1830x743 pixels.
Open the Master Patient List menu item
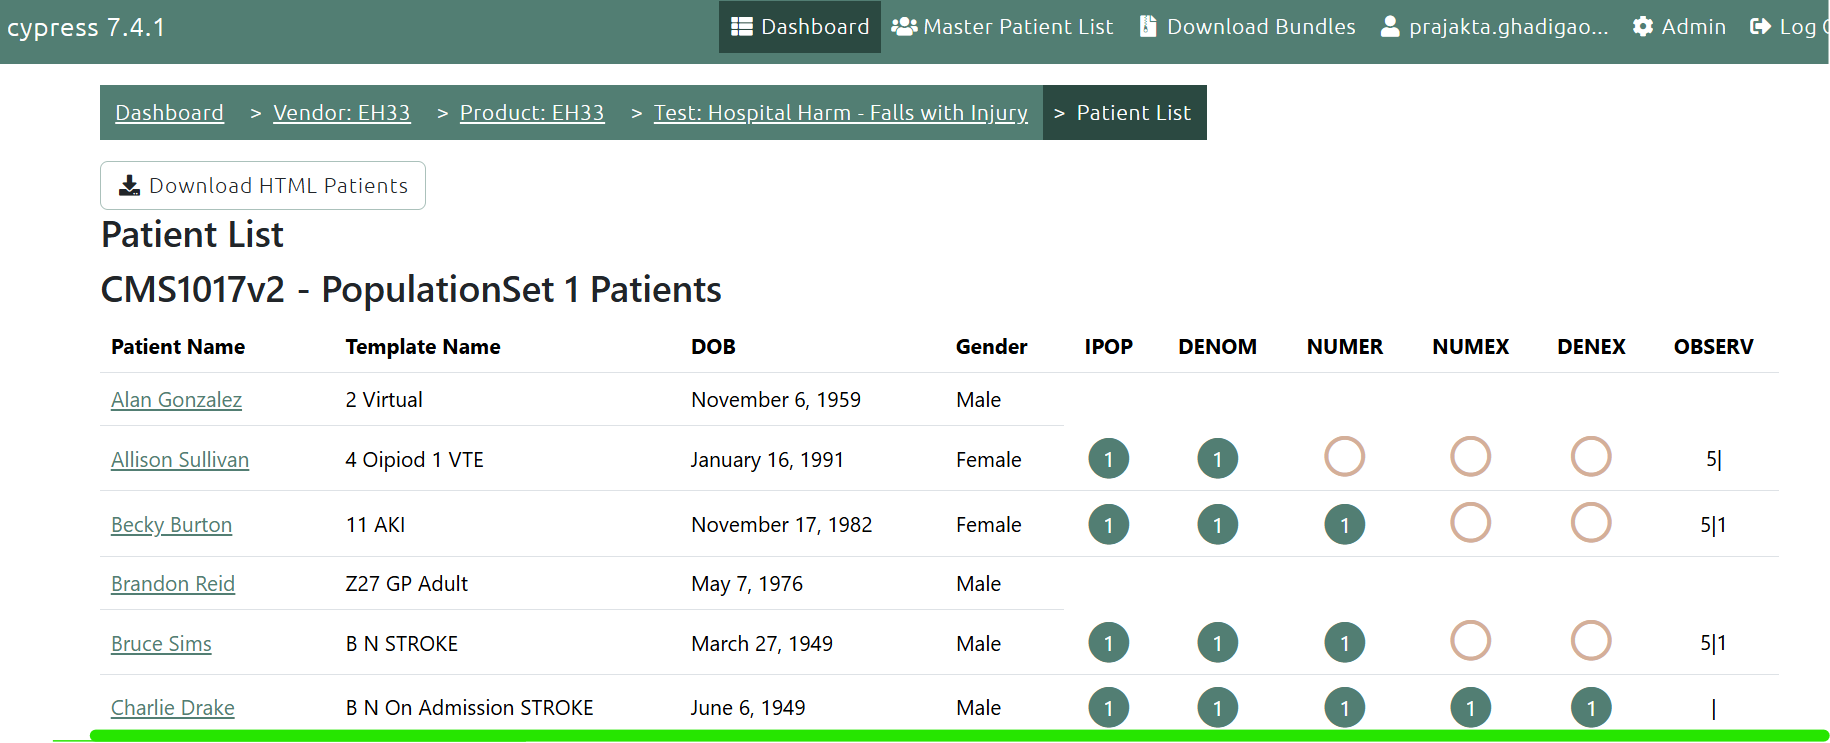[1017, 27]
